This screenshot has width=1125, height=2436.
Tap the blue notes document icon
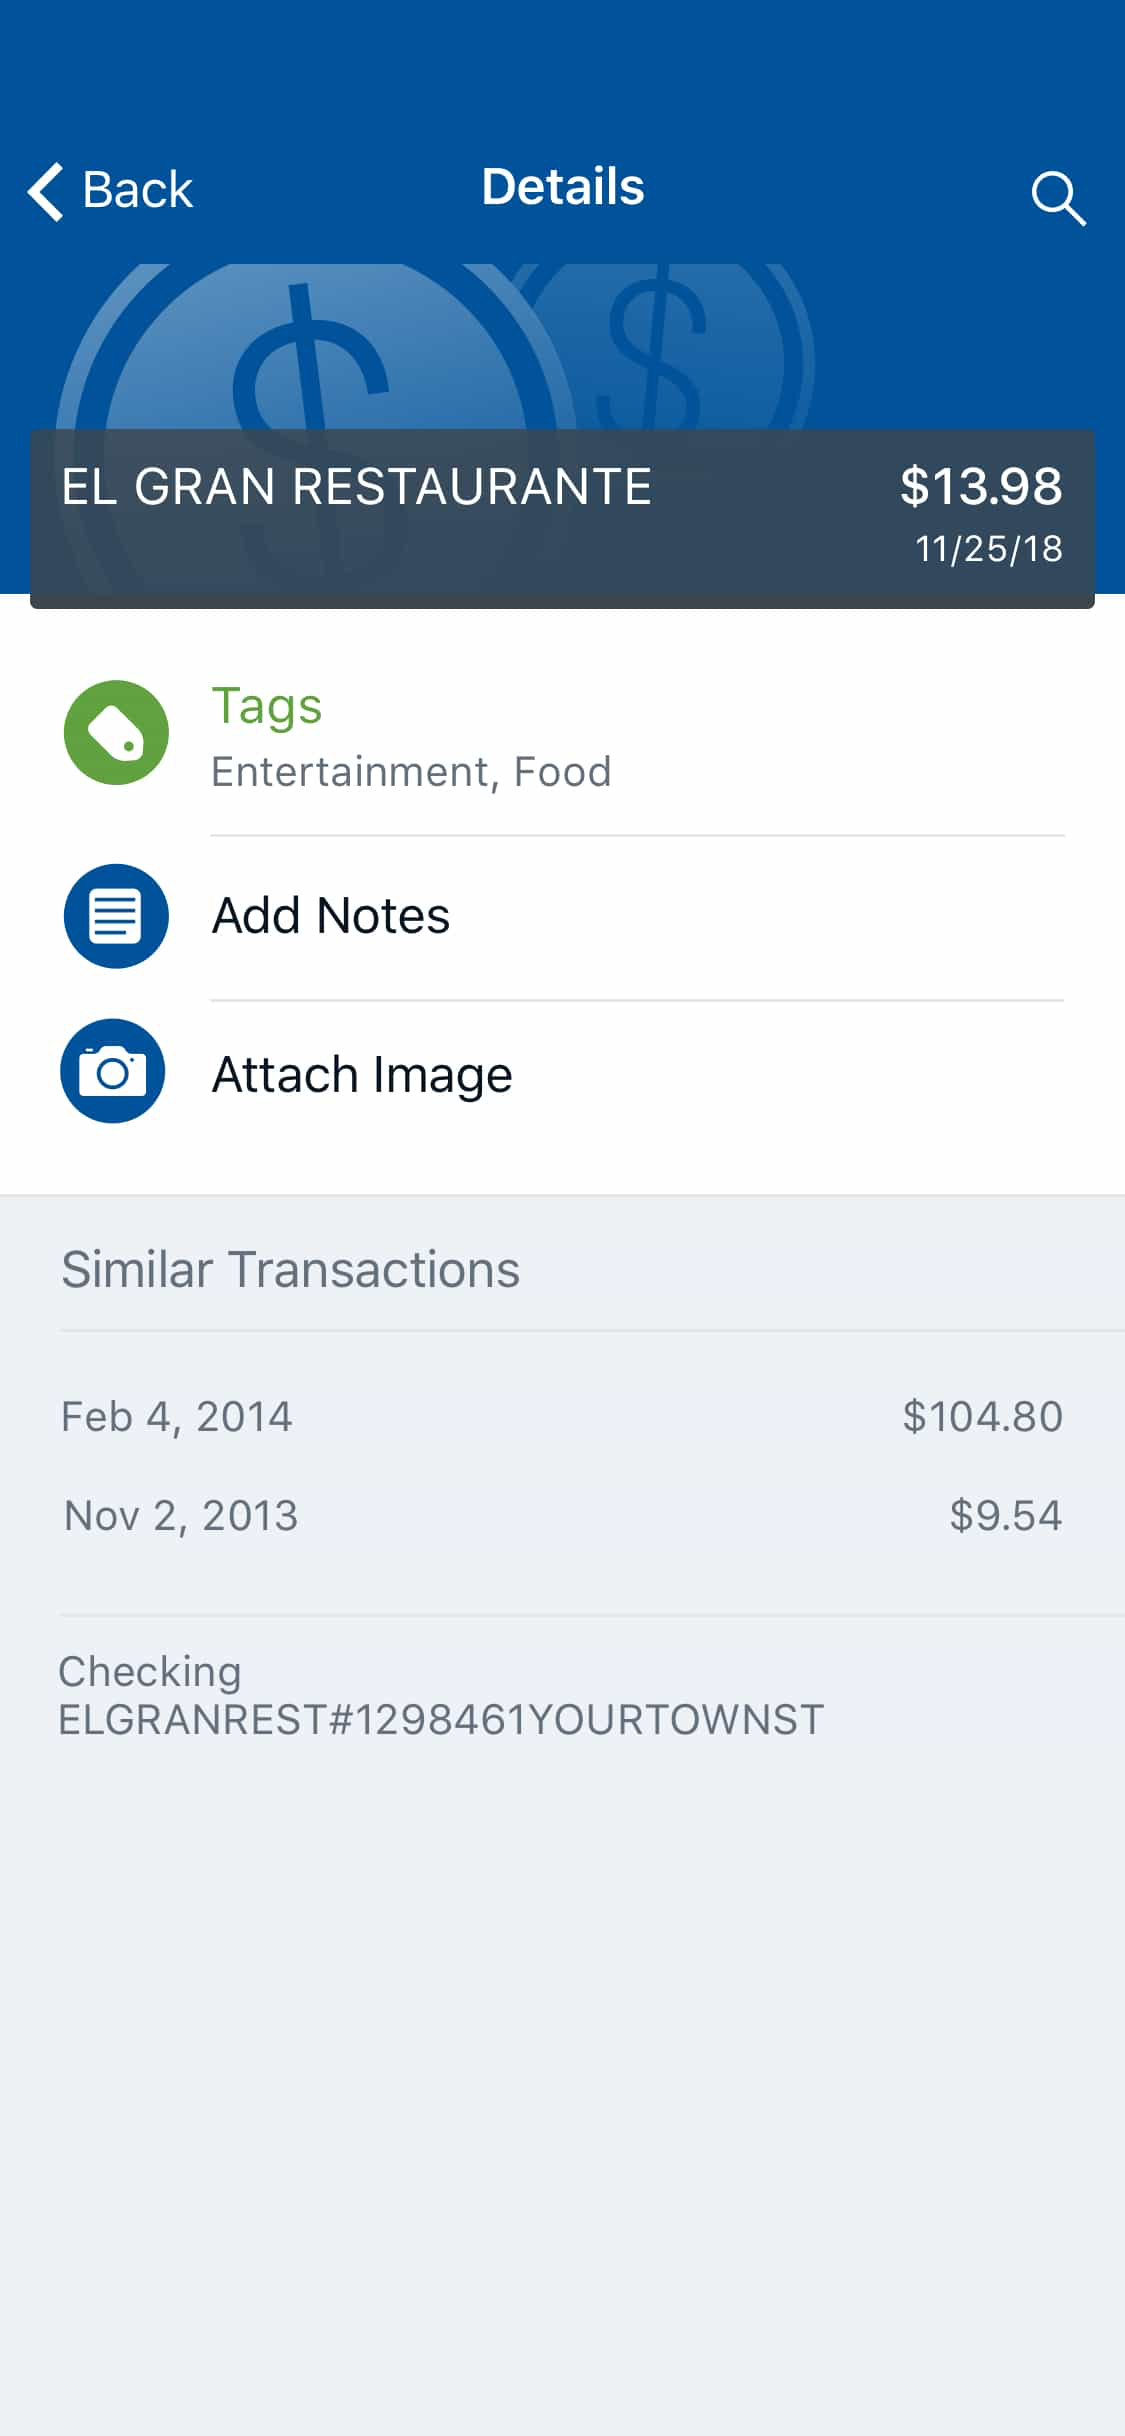116,916
